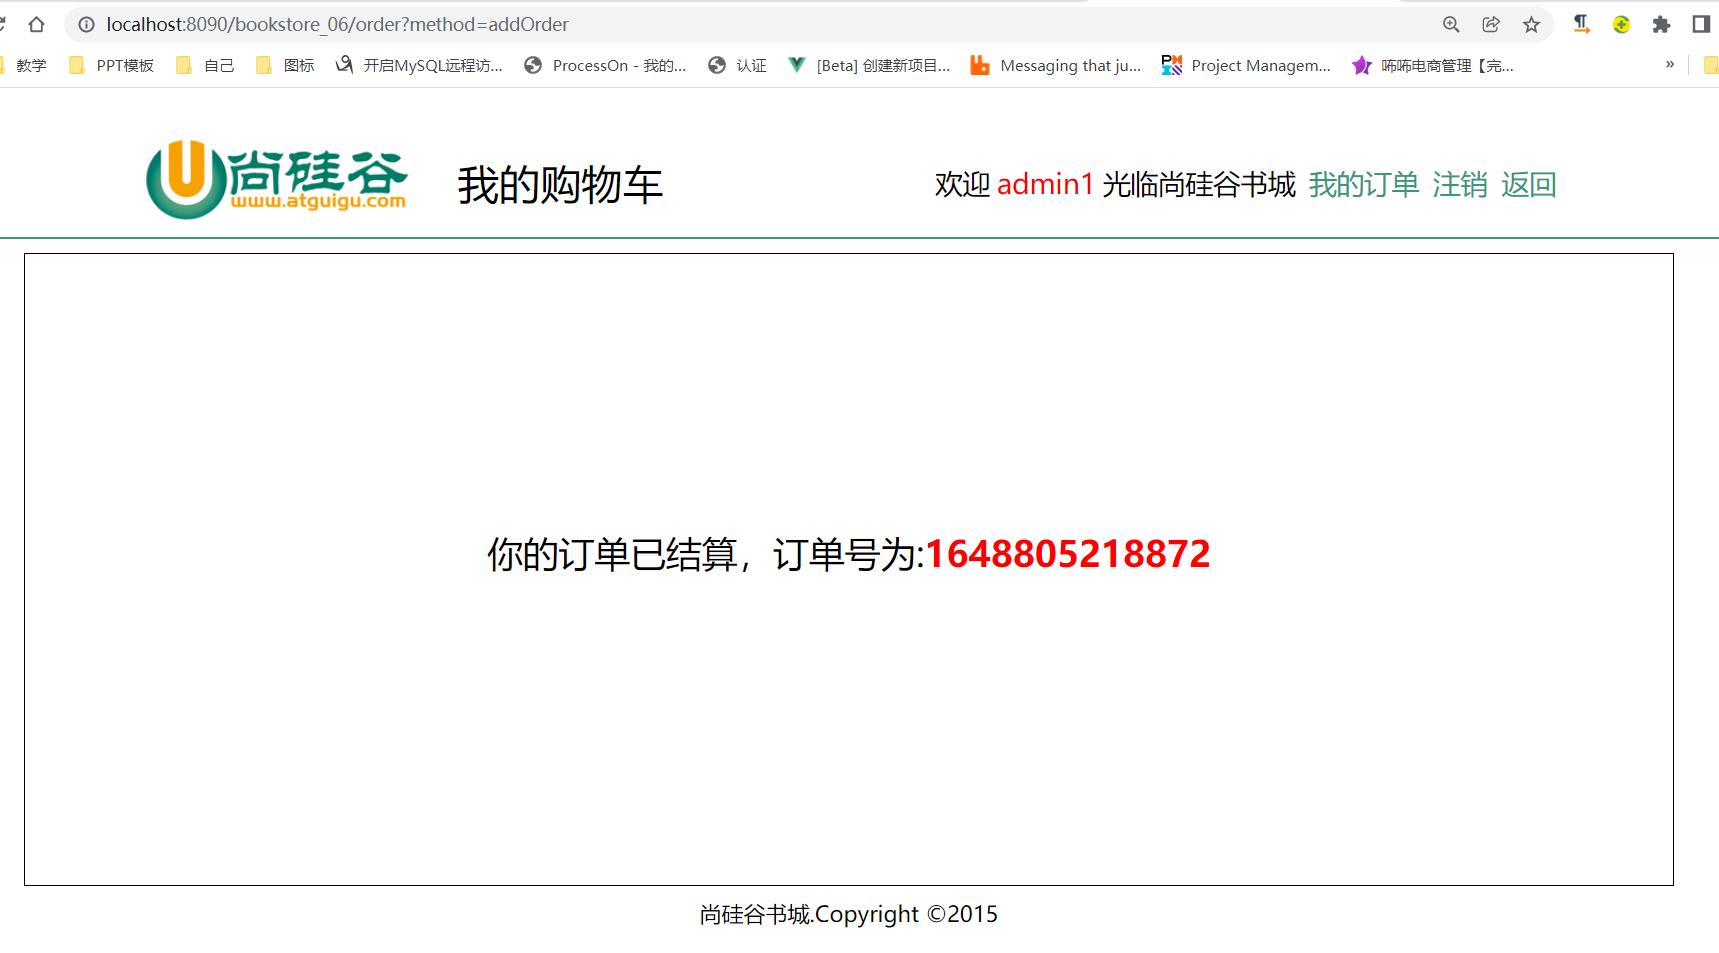Click the share page icon
The image size is (1719, 953).
1491,24
